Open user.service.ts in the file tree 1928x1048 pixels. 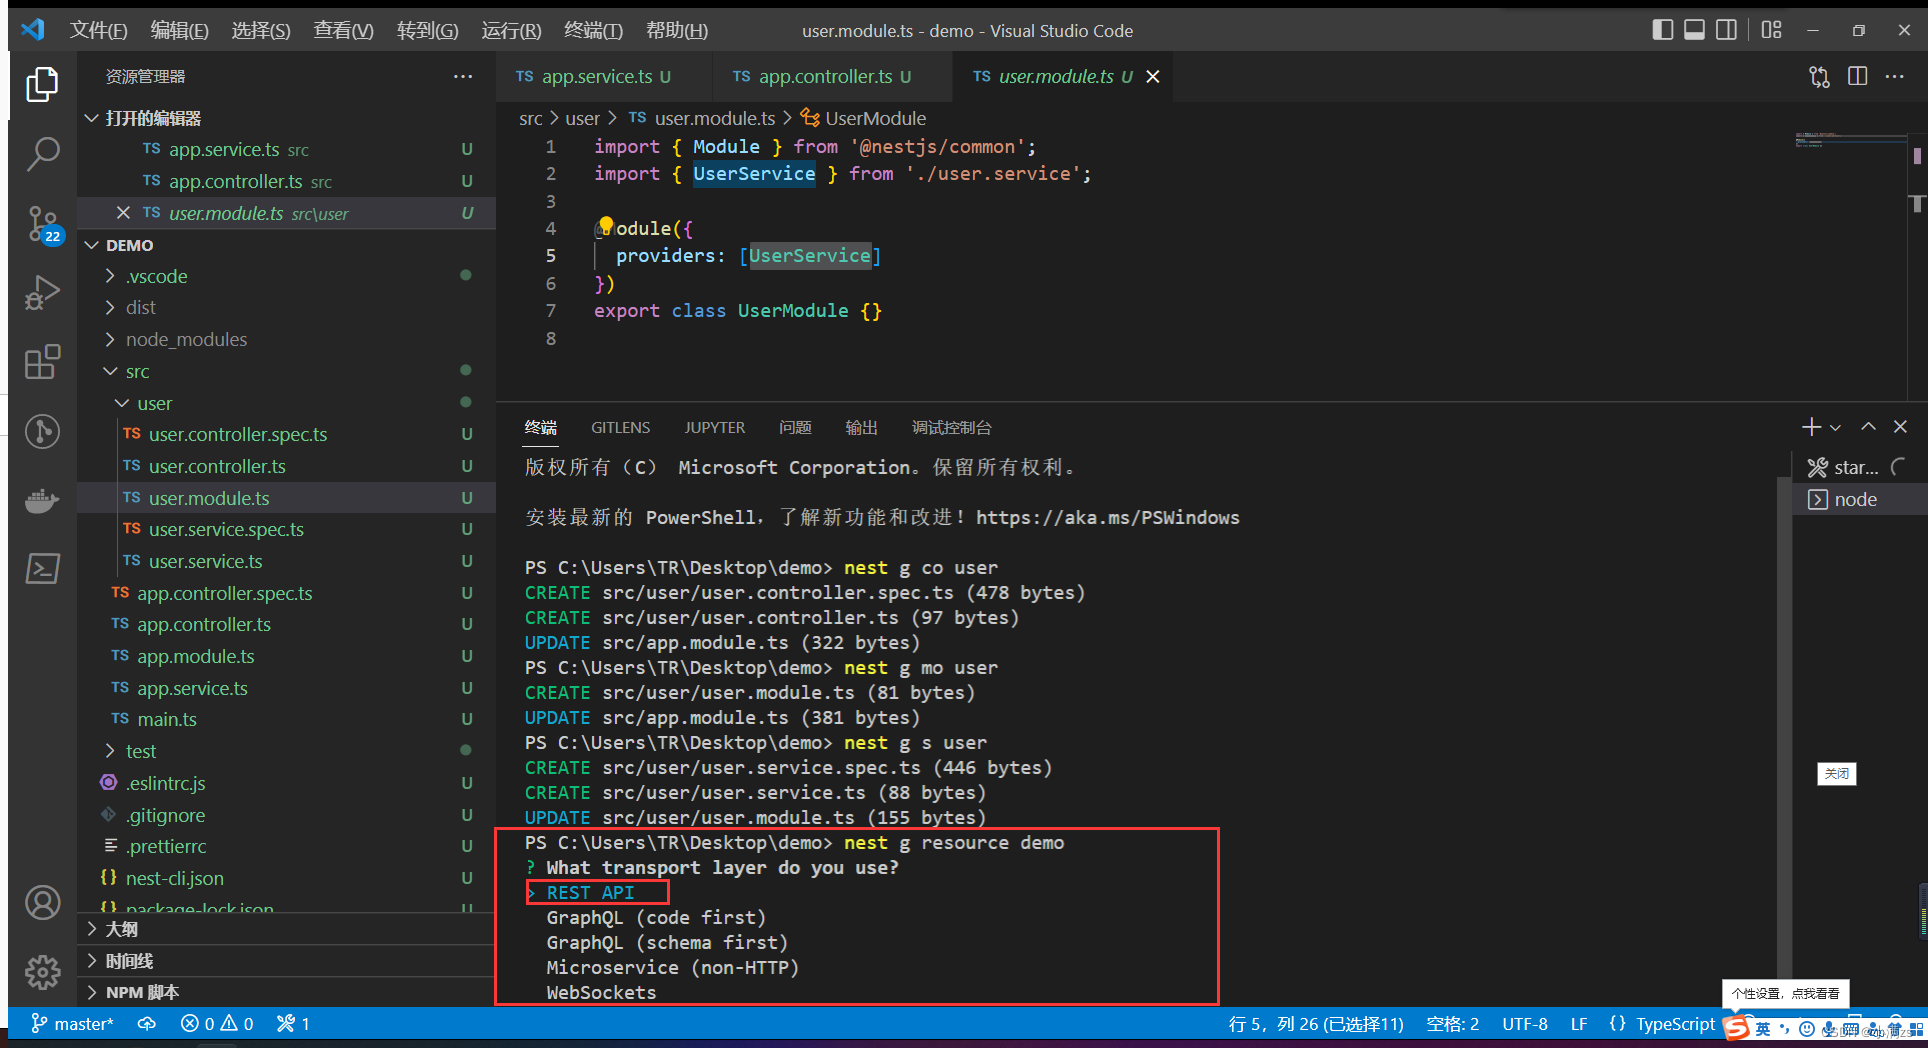click(x=205, y=561)
